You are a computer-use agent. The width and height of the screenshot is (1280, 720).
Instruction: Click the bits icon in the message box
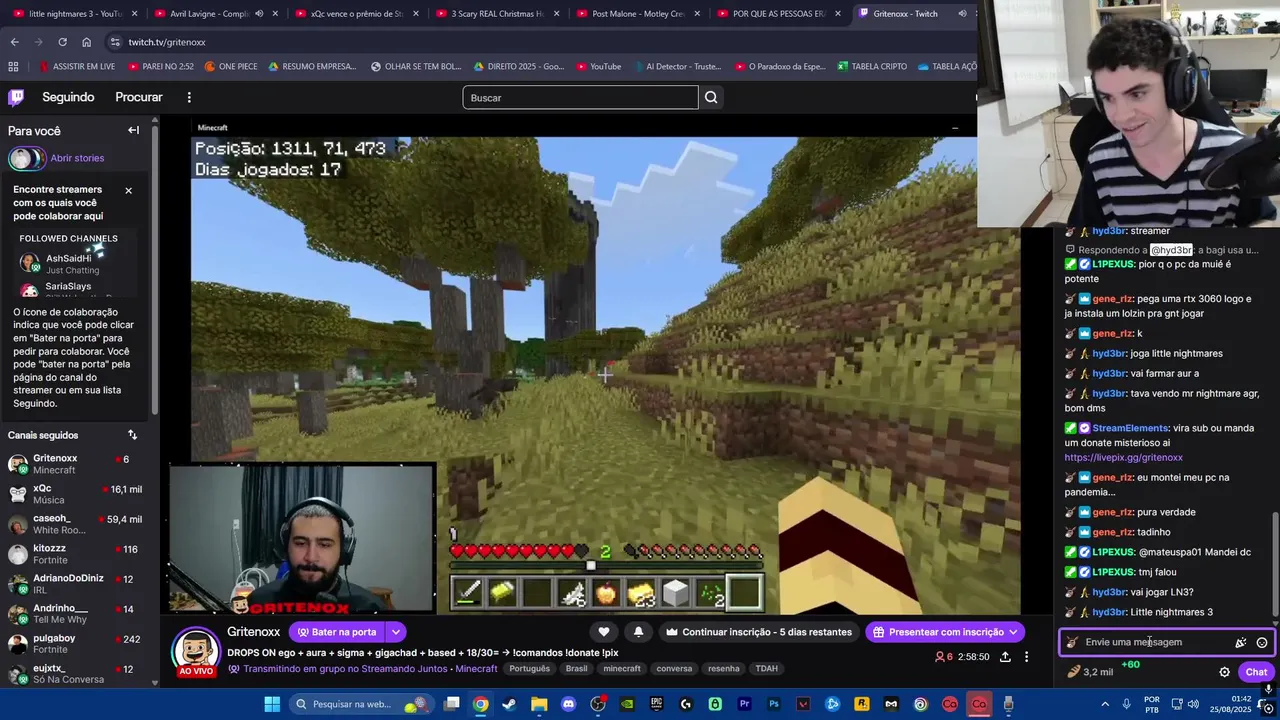tap(1241, 642)
